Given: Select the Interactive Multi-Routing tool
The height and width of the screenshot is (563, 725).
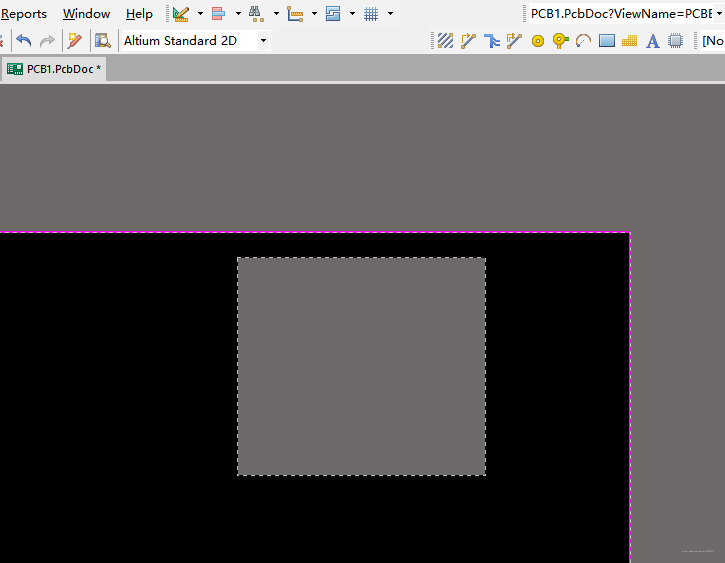Looking at the screenshot, I should pos(492,41).
